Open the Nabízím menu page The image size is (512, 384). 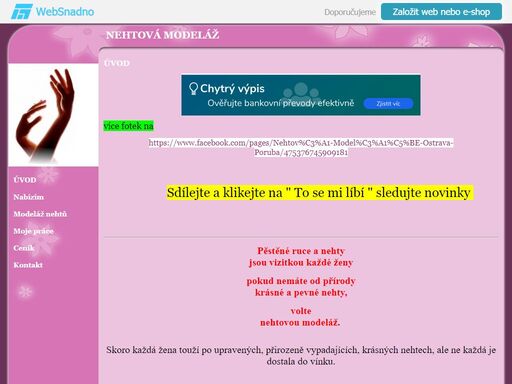click(29, 197)
